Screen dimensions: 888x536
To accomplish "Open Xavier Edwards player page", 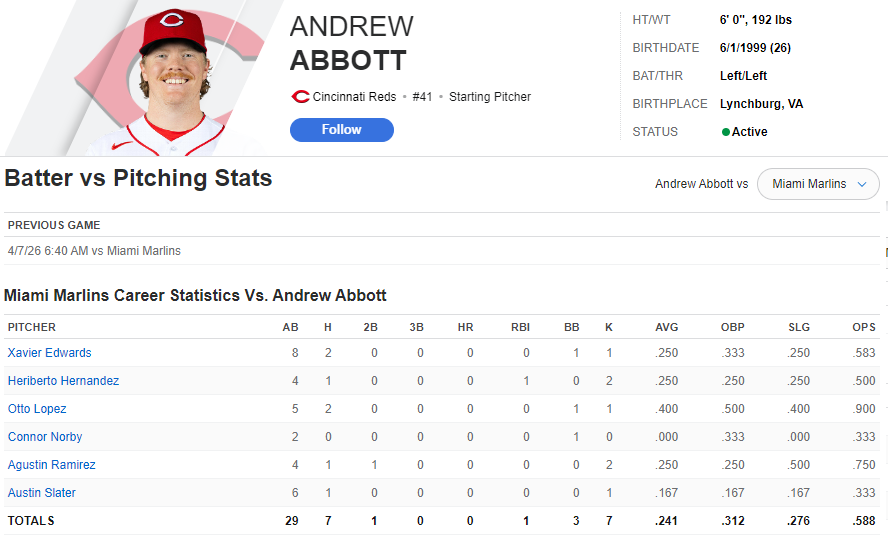I will (49, 353).
